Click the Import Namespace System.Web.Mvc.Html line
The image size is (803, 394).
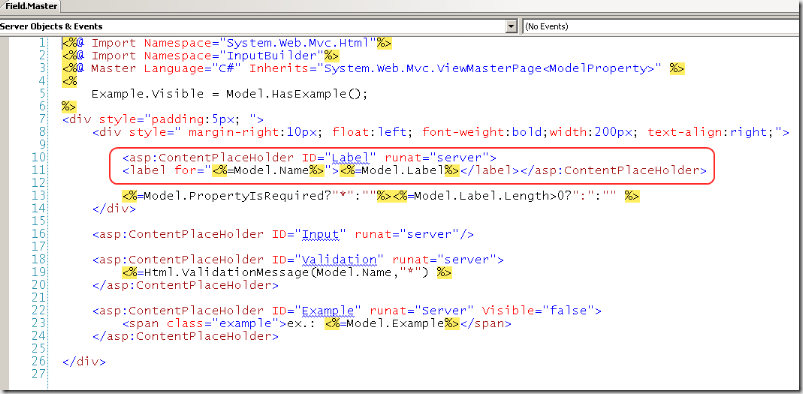pos(227,44)
